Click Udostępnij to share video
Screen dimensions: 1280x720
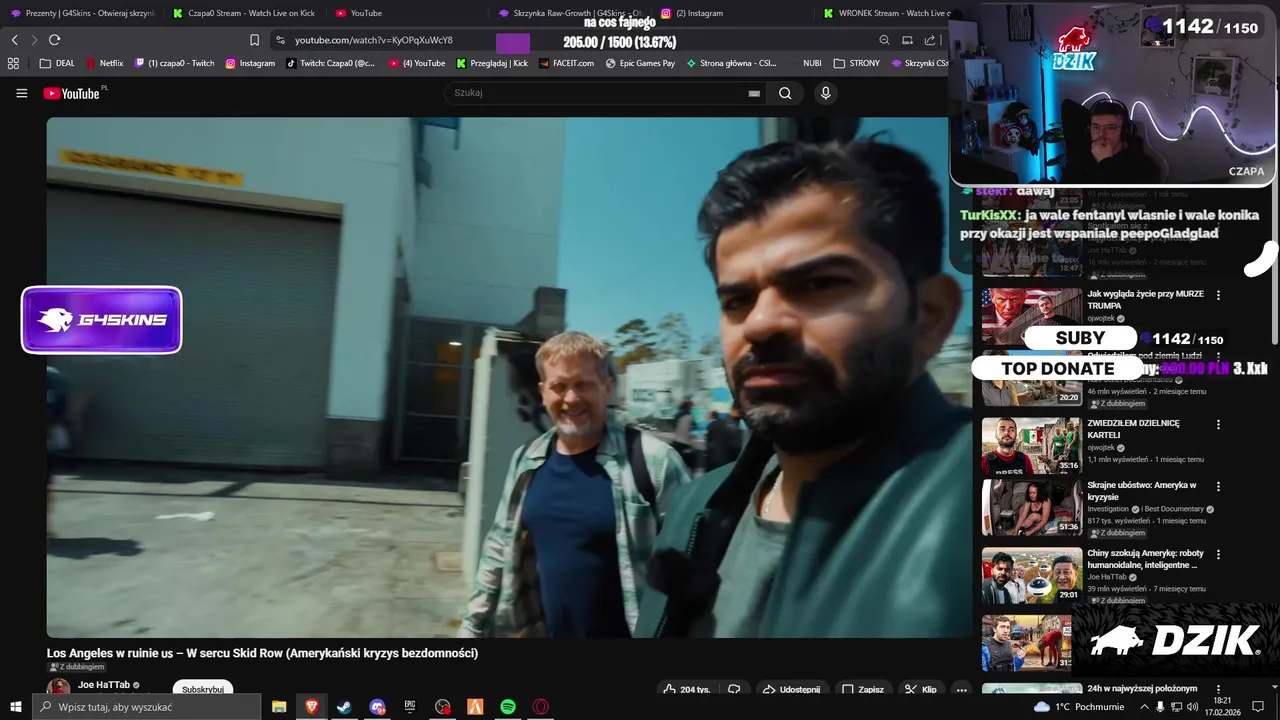791,689
